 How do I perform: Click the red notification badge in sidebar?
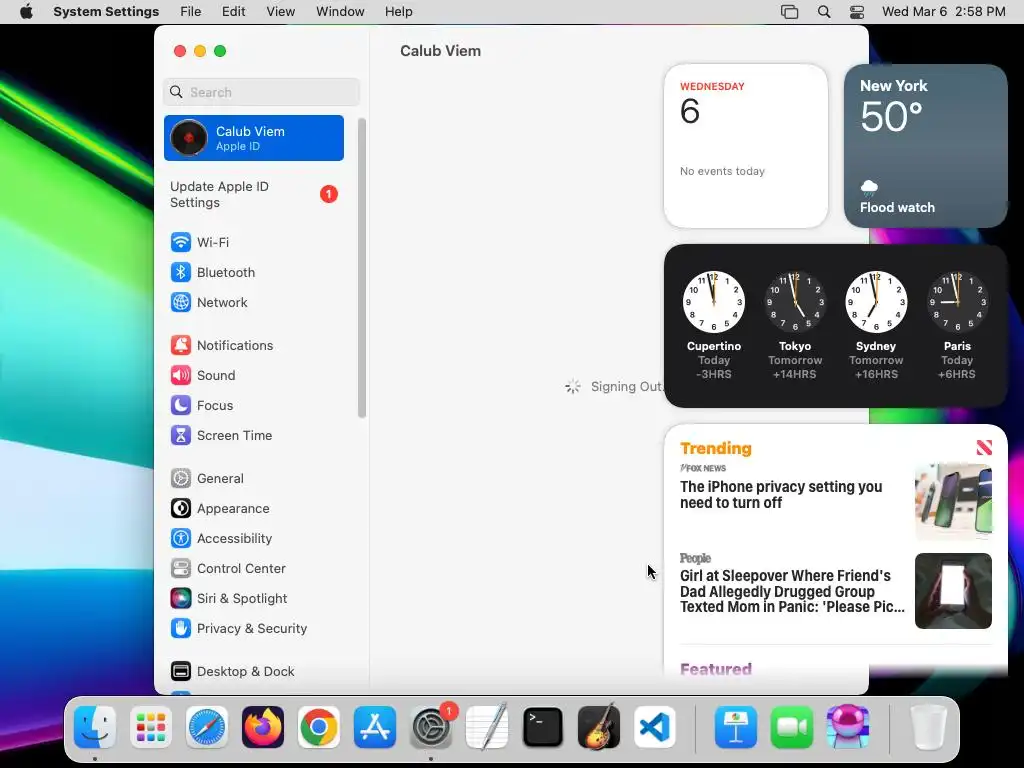coord(328,194)
